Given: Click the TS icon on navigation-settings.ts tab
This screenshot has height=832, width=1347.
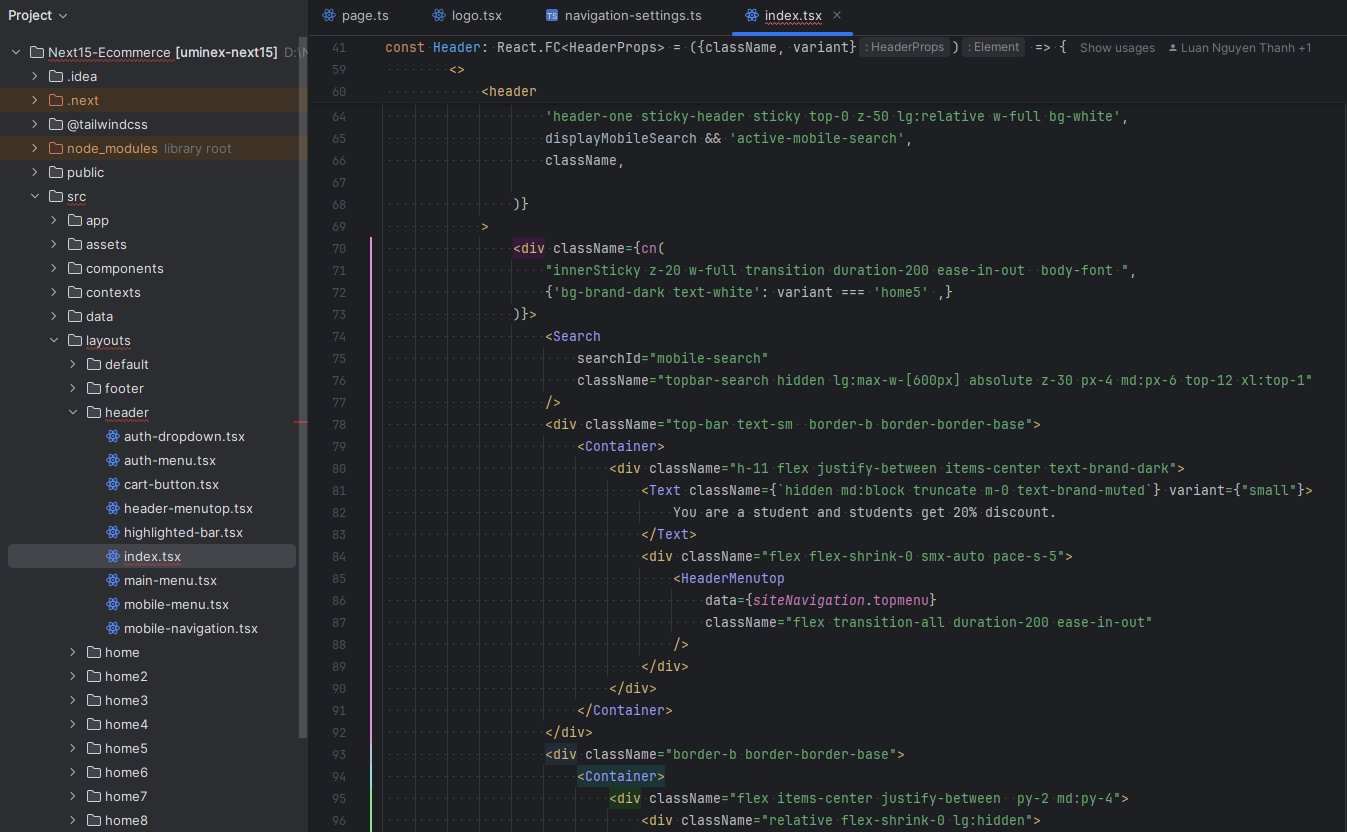Looking at the screenshot, I should coord(552,16).
